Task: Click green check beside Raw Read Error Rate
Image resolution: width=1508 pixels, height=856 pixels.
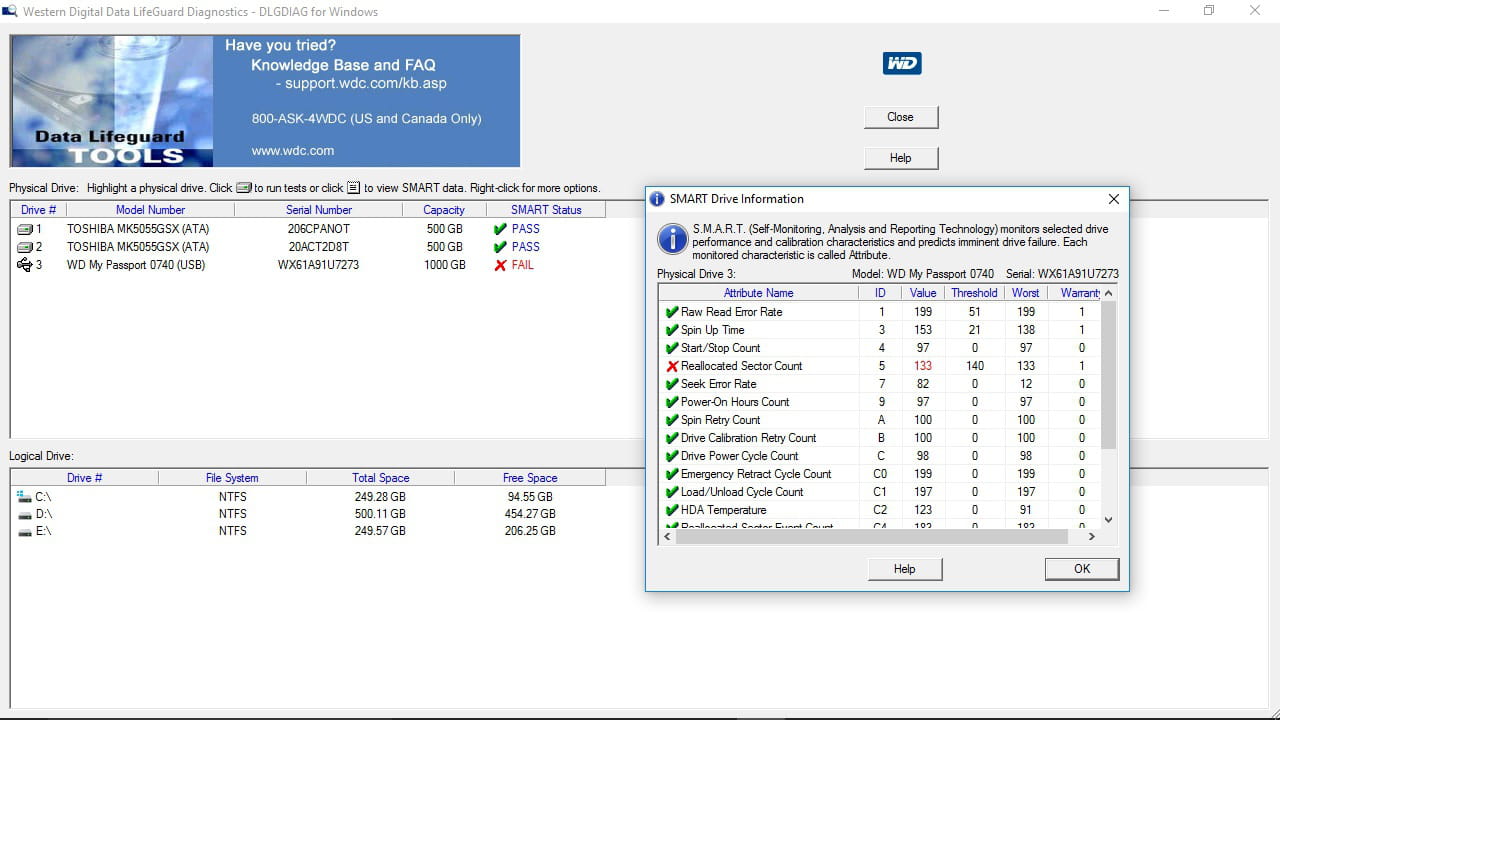Action: (672, 312)
